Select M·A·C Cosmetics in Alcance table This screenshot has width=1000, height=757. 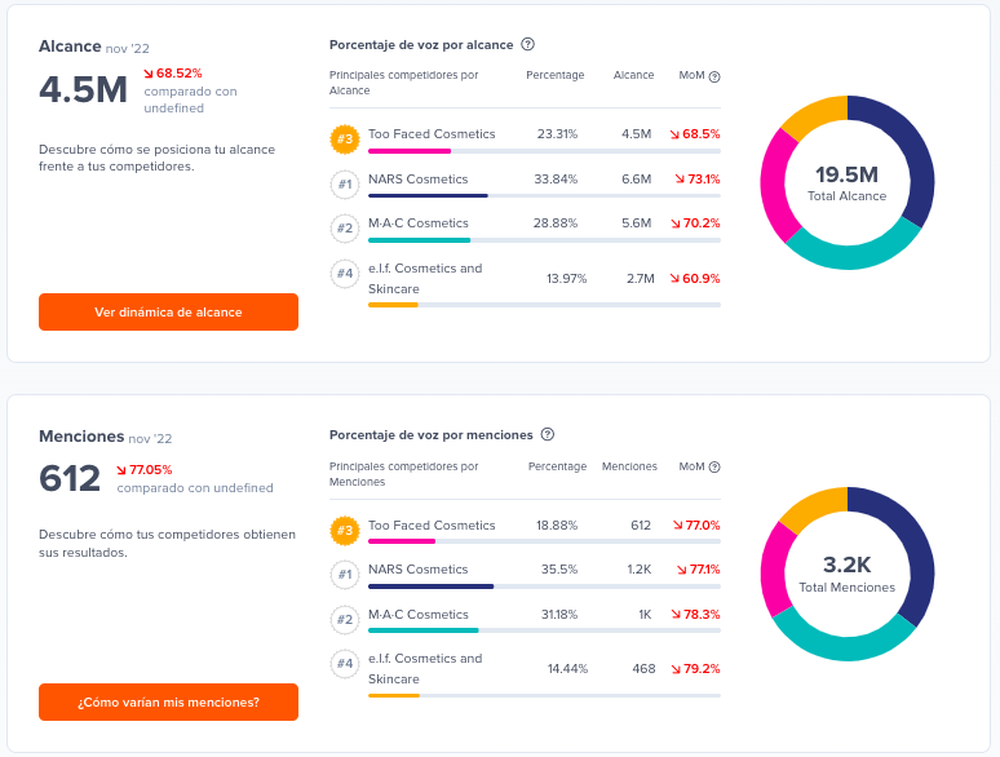click(418, 223)
